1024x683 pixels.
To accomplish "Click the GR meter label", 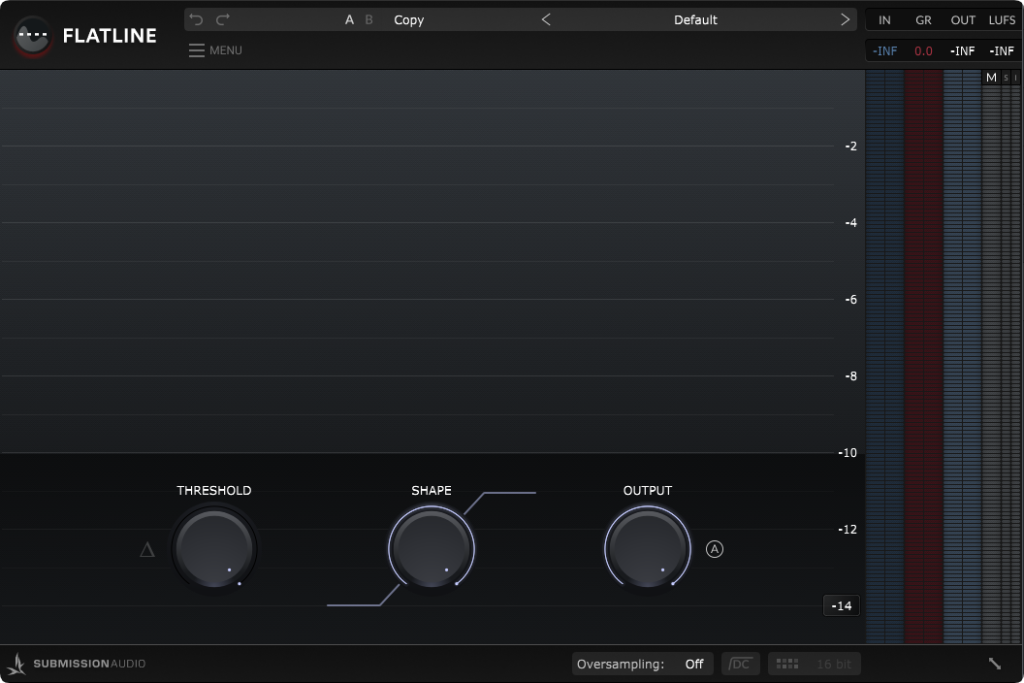I will click(x=923, y=20).
